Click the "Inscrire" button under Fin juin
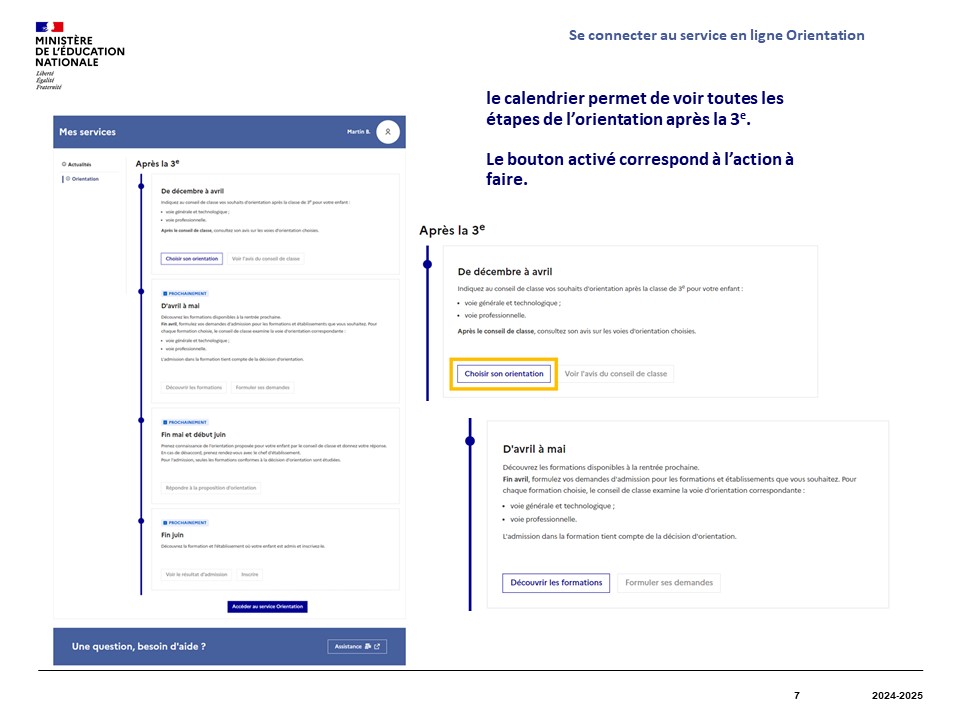Image resolution: width=960 pixels, height=720 pixels. pyautogui.click(x=250, y=575)
